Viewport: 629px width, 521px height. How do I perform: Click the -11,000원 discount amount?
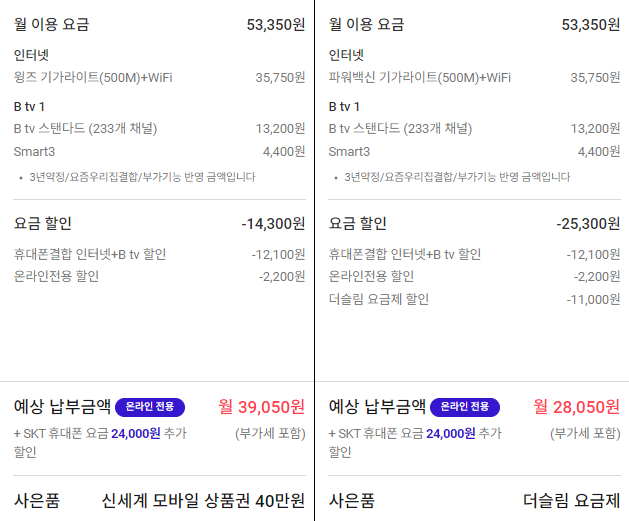pos(593,299)
